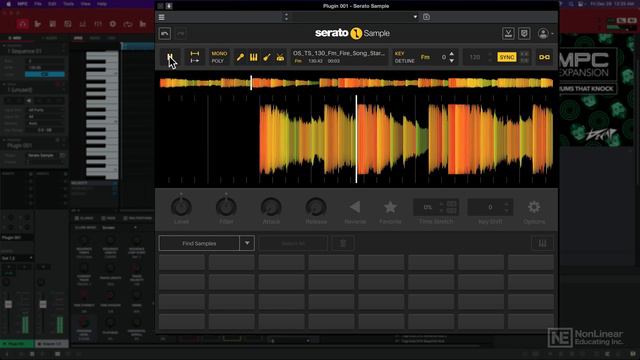The image size is (640, 360).
Task: Click the Find Samples button
Action: (x=199, y=243)
